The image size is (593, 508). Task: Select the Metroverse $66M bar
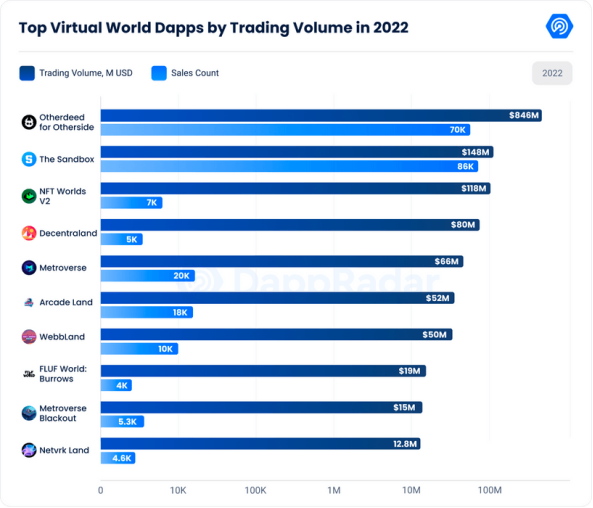[x=282, y=261]
